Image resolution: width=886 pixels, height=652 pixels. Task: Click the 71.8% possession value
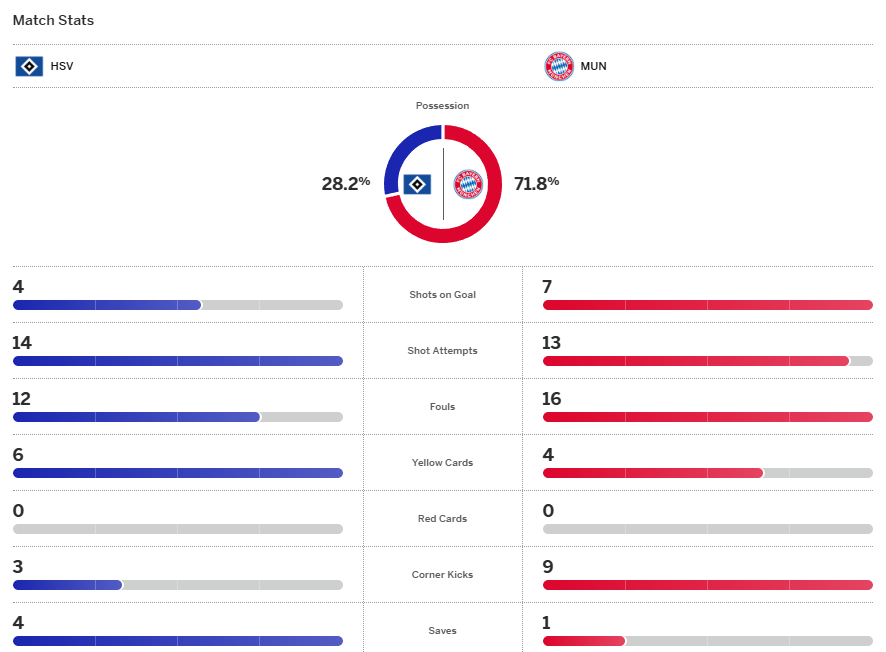tap(536, 184)
